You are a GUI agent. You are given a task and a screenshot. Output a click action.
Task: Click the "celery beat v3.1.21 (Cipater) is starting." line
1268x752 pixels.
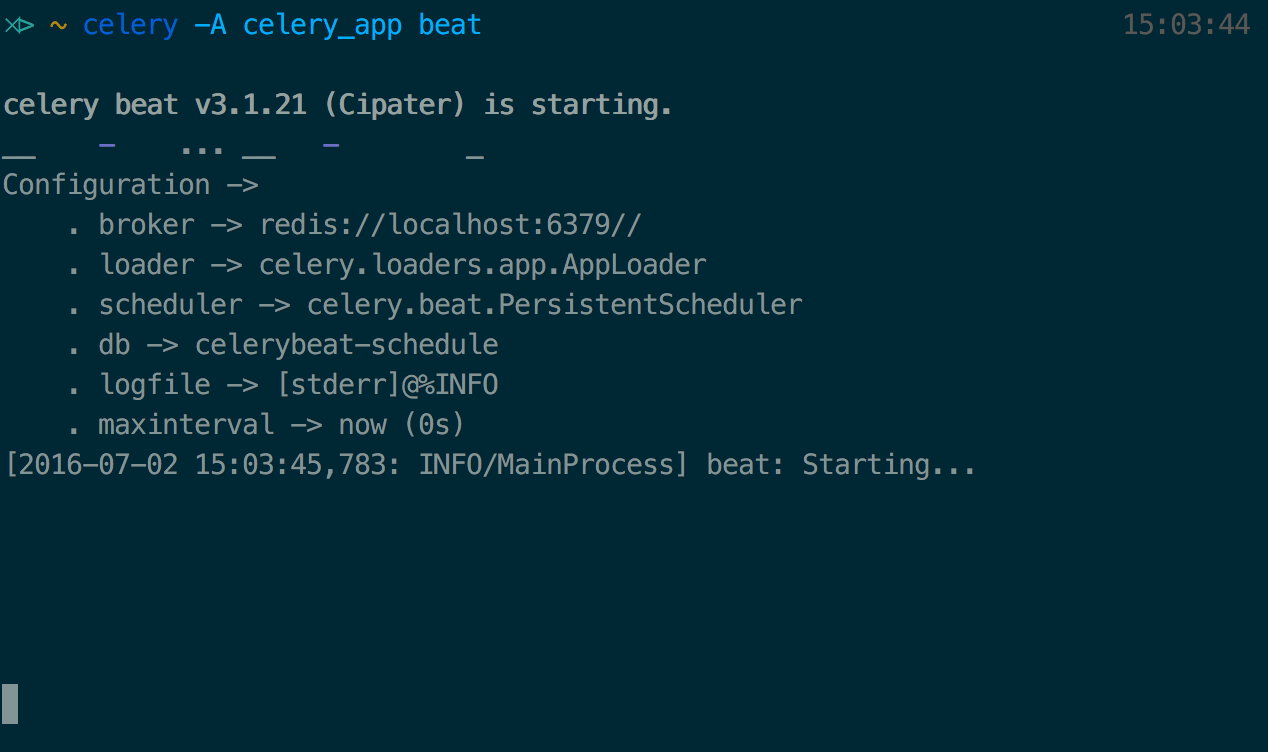[338, 105]
